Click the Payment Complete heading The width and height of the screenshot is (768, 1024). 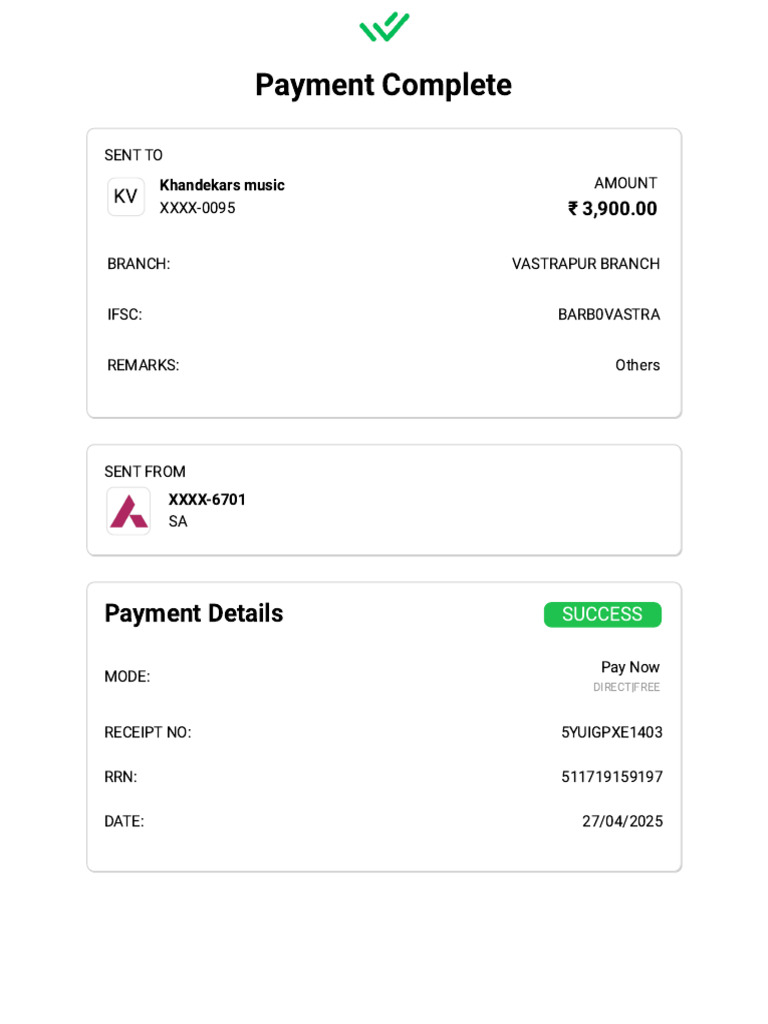pyautogui.click(x=383, y=85)
